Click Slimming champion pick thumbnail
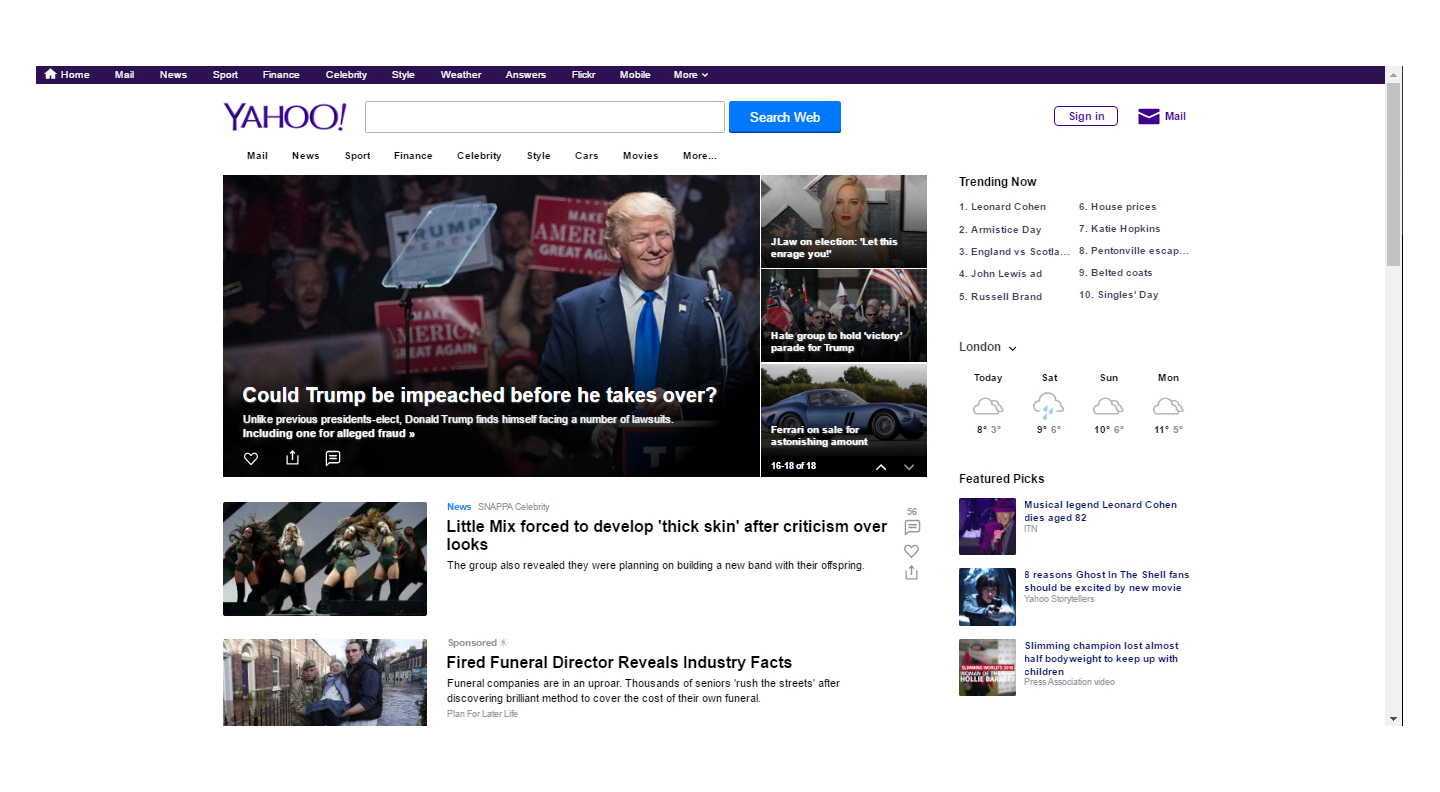Viewport: 1440px width, 792px height. (987, 667)
